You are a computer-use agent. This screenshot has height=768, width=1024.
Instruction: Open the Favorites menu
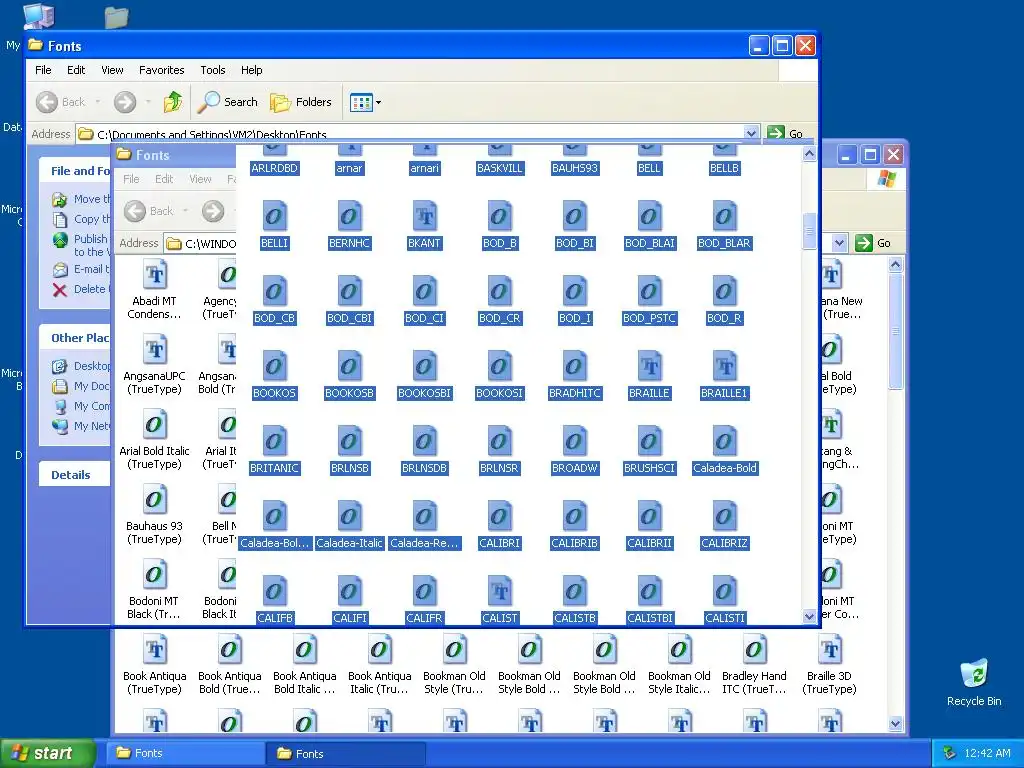tap(161, 70)
